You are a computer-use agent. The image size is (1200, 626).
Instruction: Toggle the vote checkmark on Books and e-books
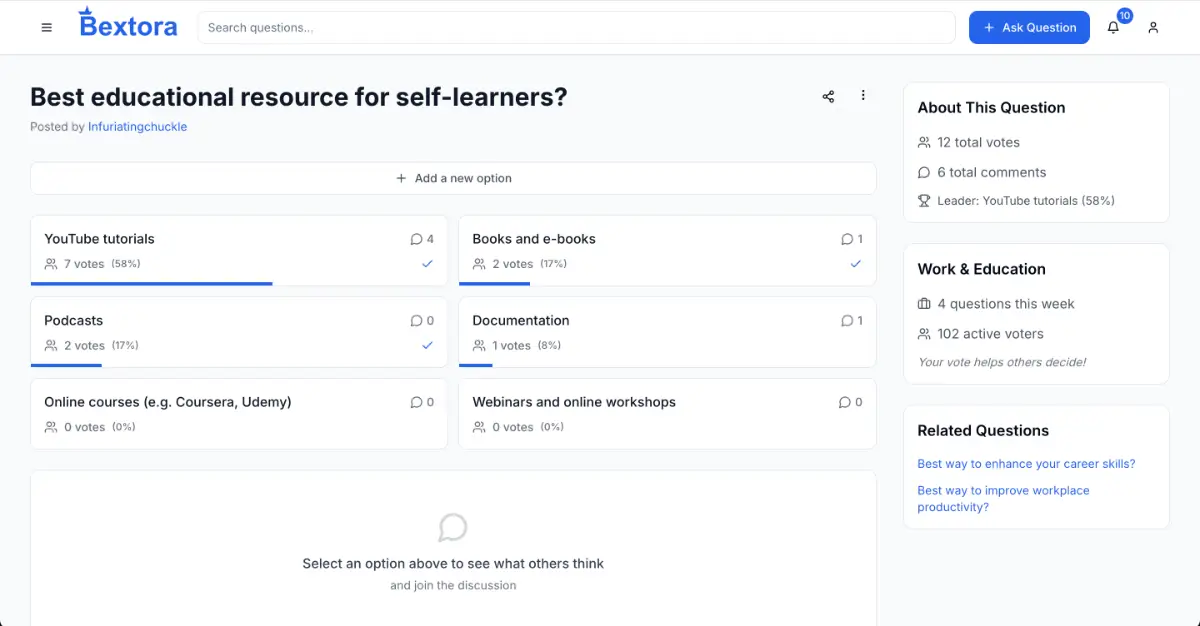[x=855, y=264]
